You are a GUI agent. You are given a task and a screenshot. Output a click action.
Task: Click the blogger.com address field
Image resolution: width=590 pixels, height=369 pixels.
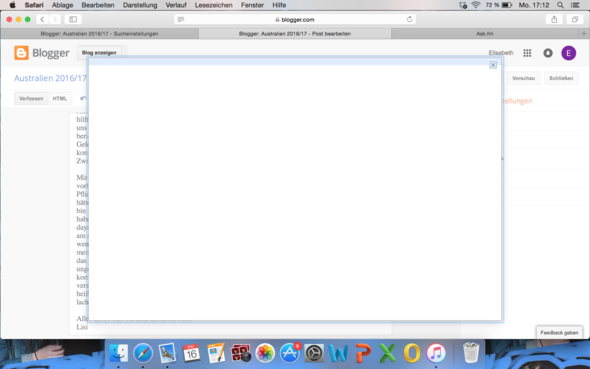coord(295,19)
